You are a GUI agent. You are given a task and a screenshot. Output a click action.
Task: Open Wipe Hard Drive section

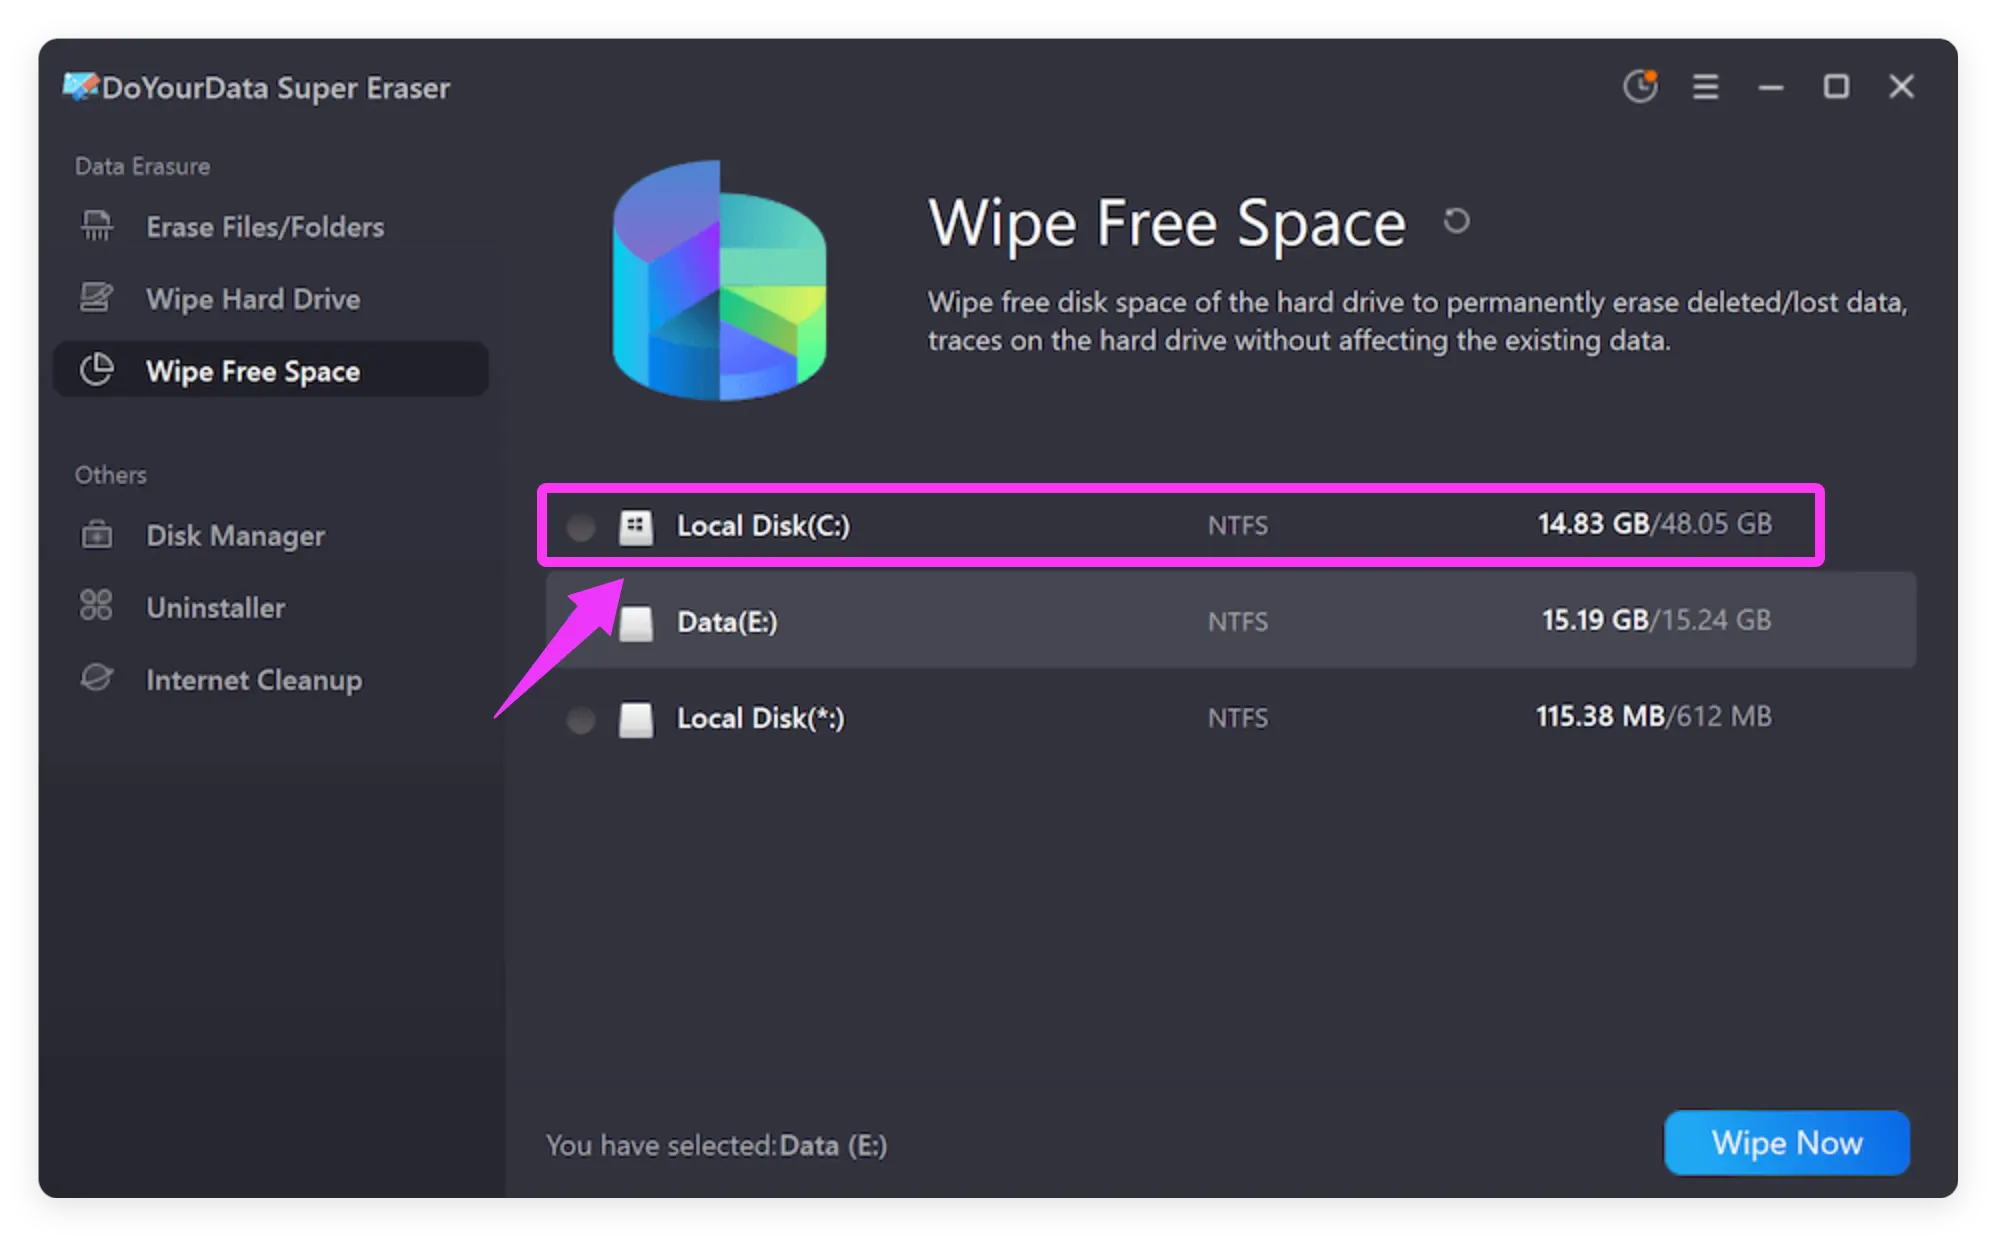[x=270, y=299]
